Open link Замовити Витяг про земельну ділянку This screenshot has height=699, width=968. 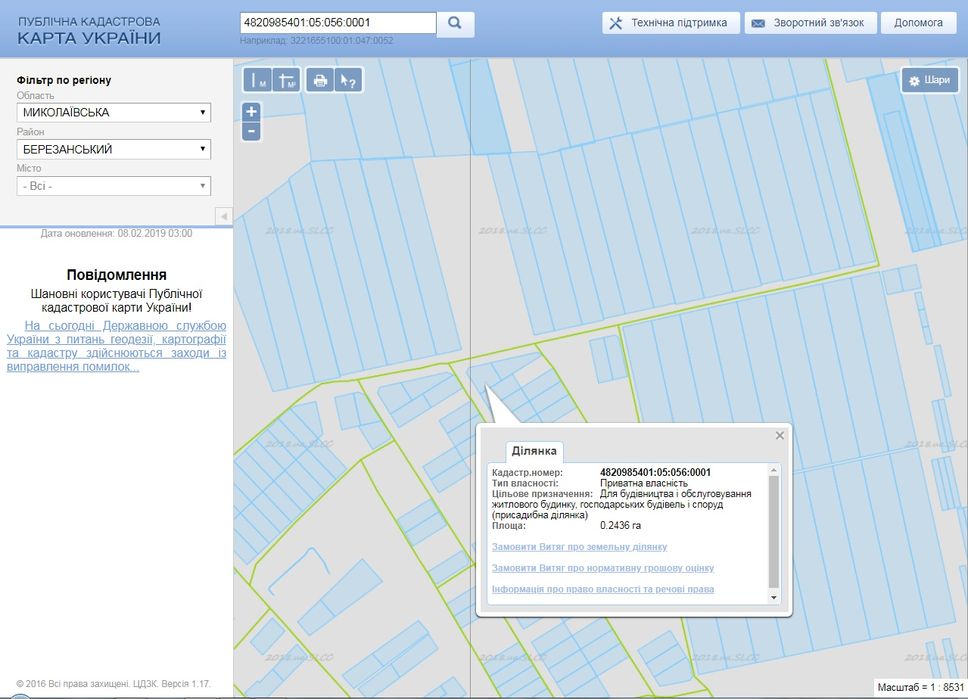click(579, 547)
